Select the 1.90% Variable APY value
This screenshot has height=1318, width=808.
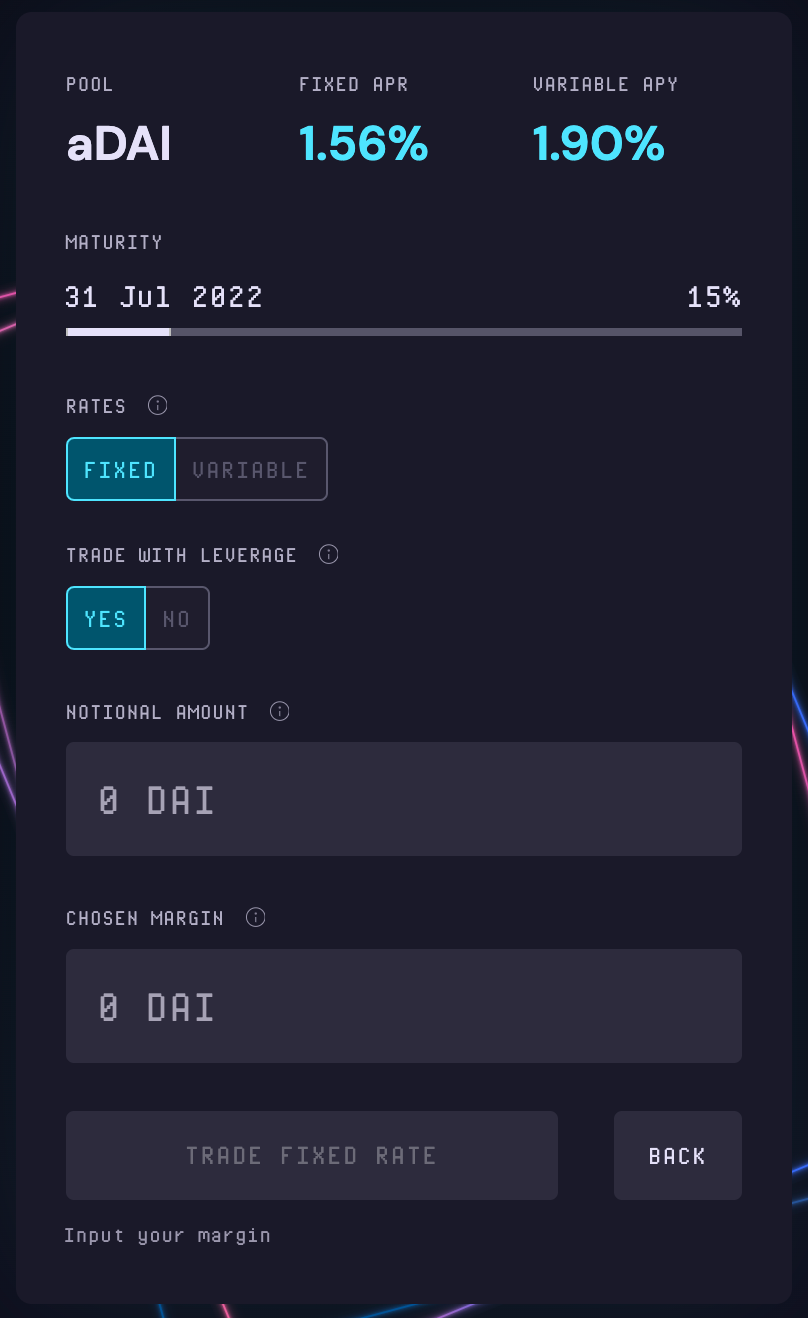[x=598, y=145]
